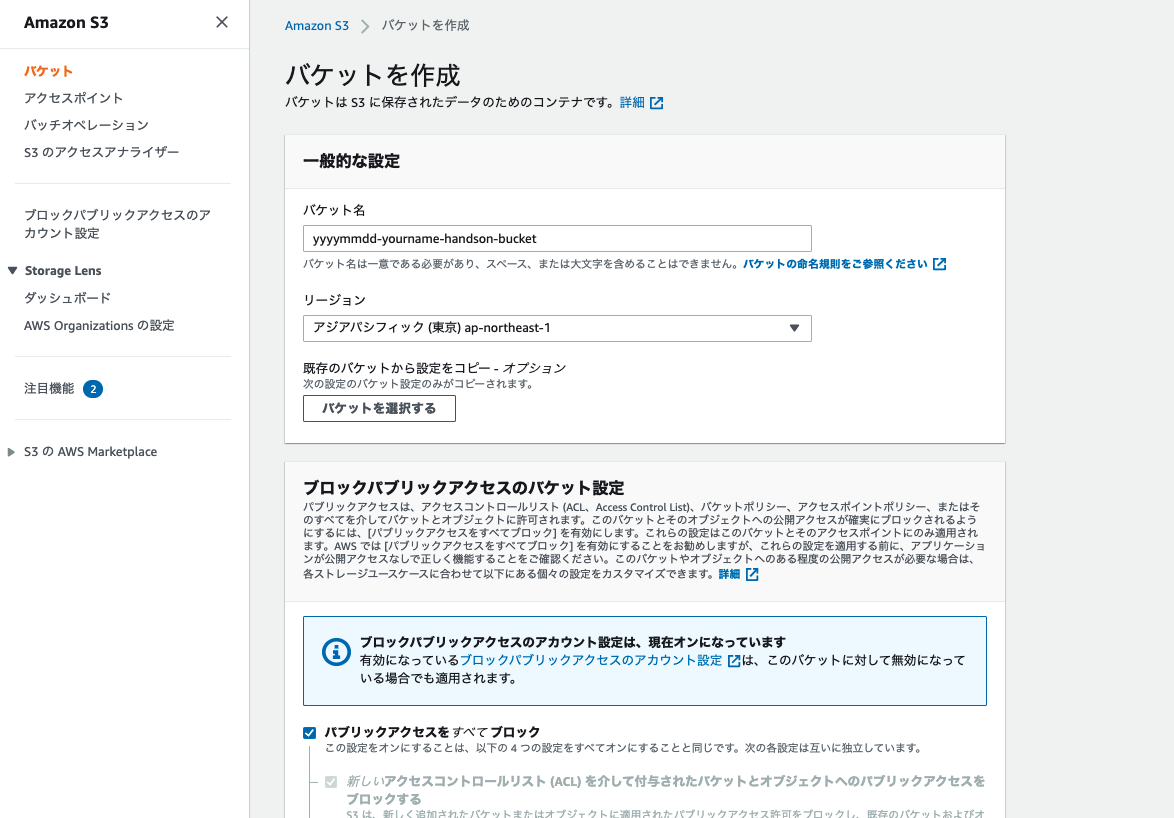Open external link icon beside 詳細 under page title
The image size is (1174, 818).
(657, 103)
